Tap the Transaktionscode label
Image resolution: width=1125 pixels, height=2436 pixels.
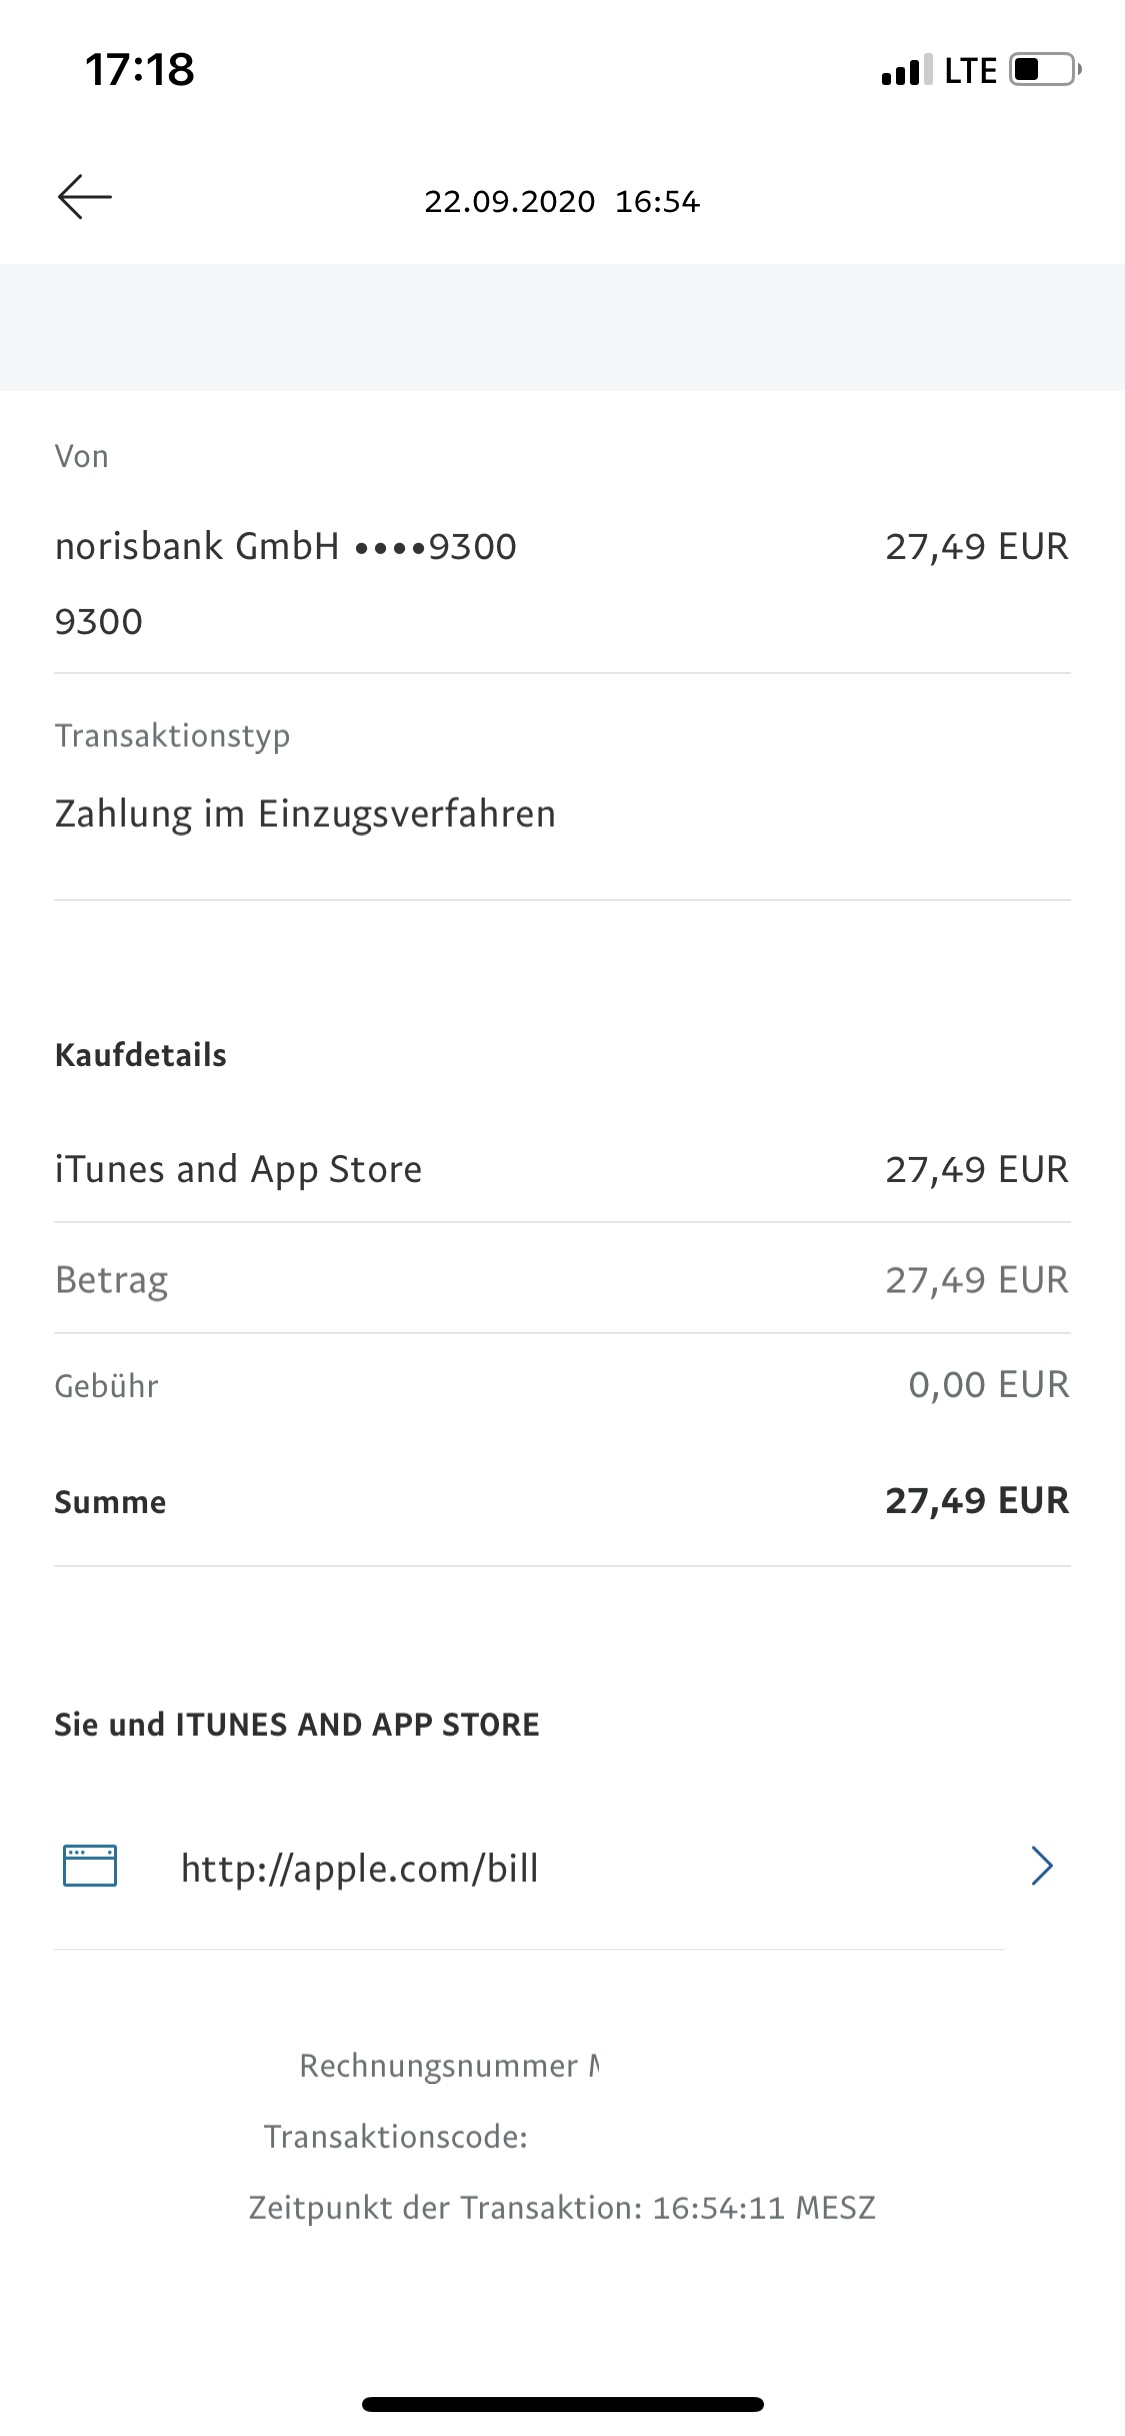pyautogui.click(x=396, y=2137)
